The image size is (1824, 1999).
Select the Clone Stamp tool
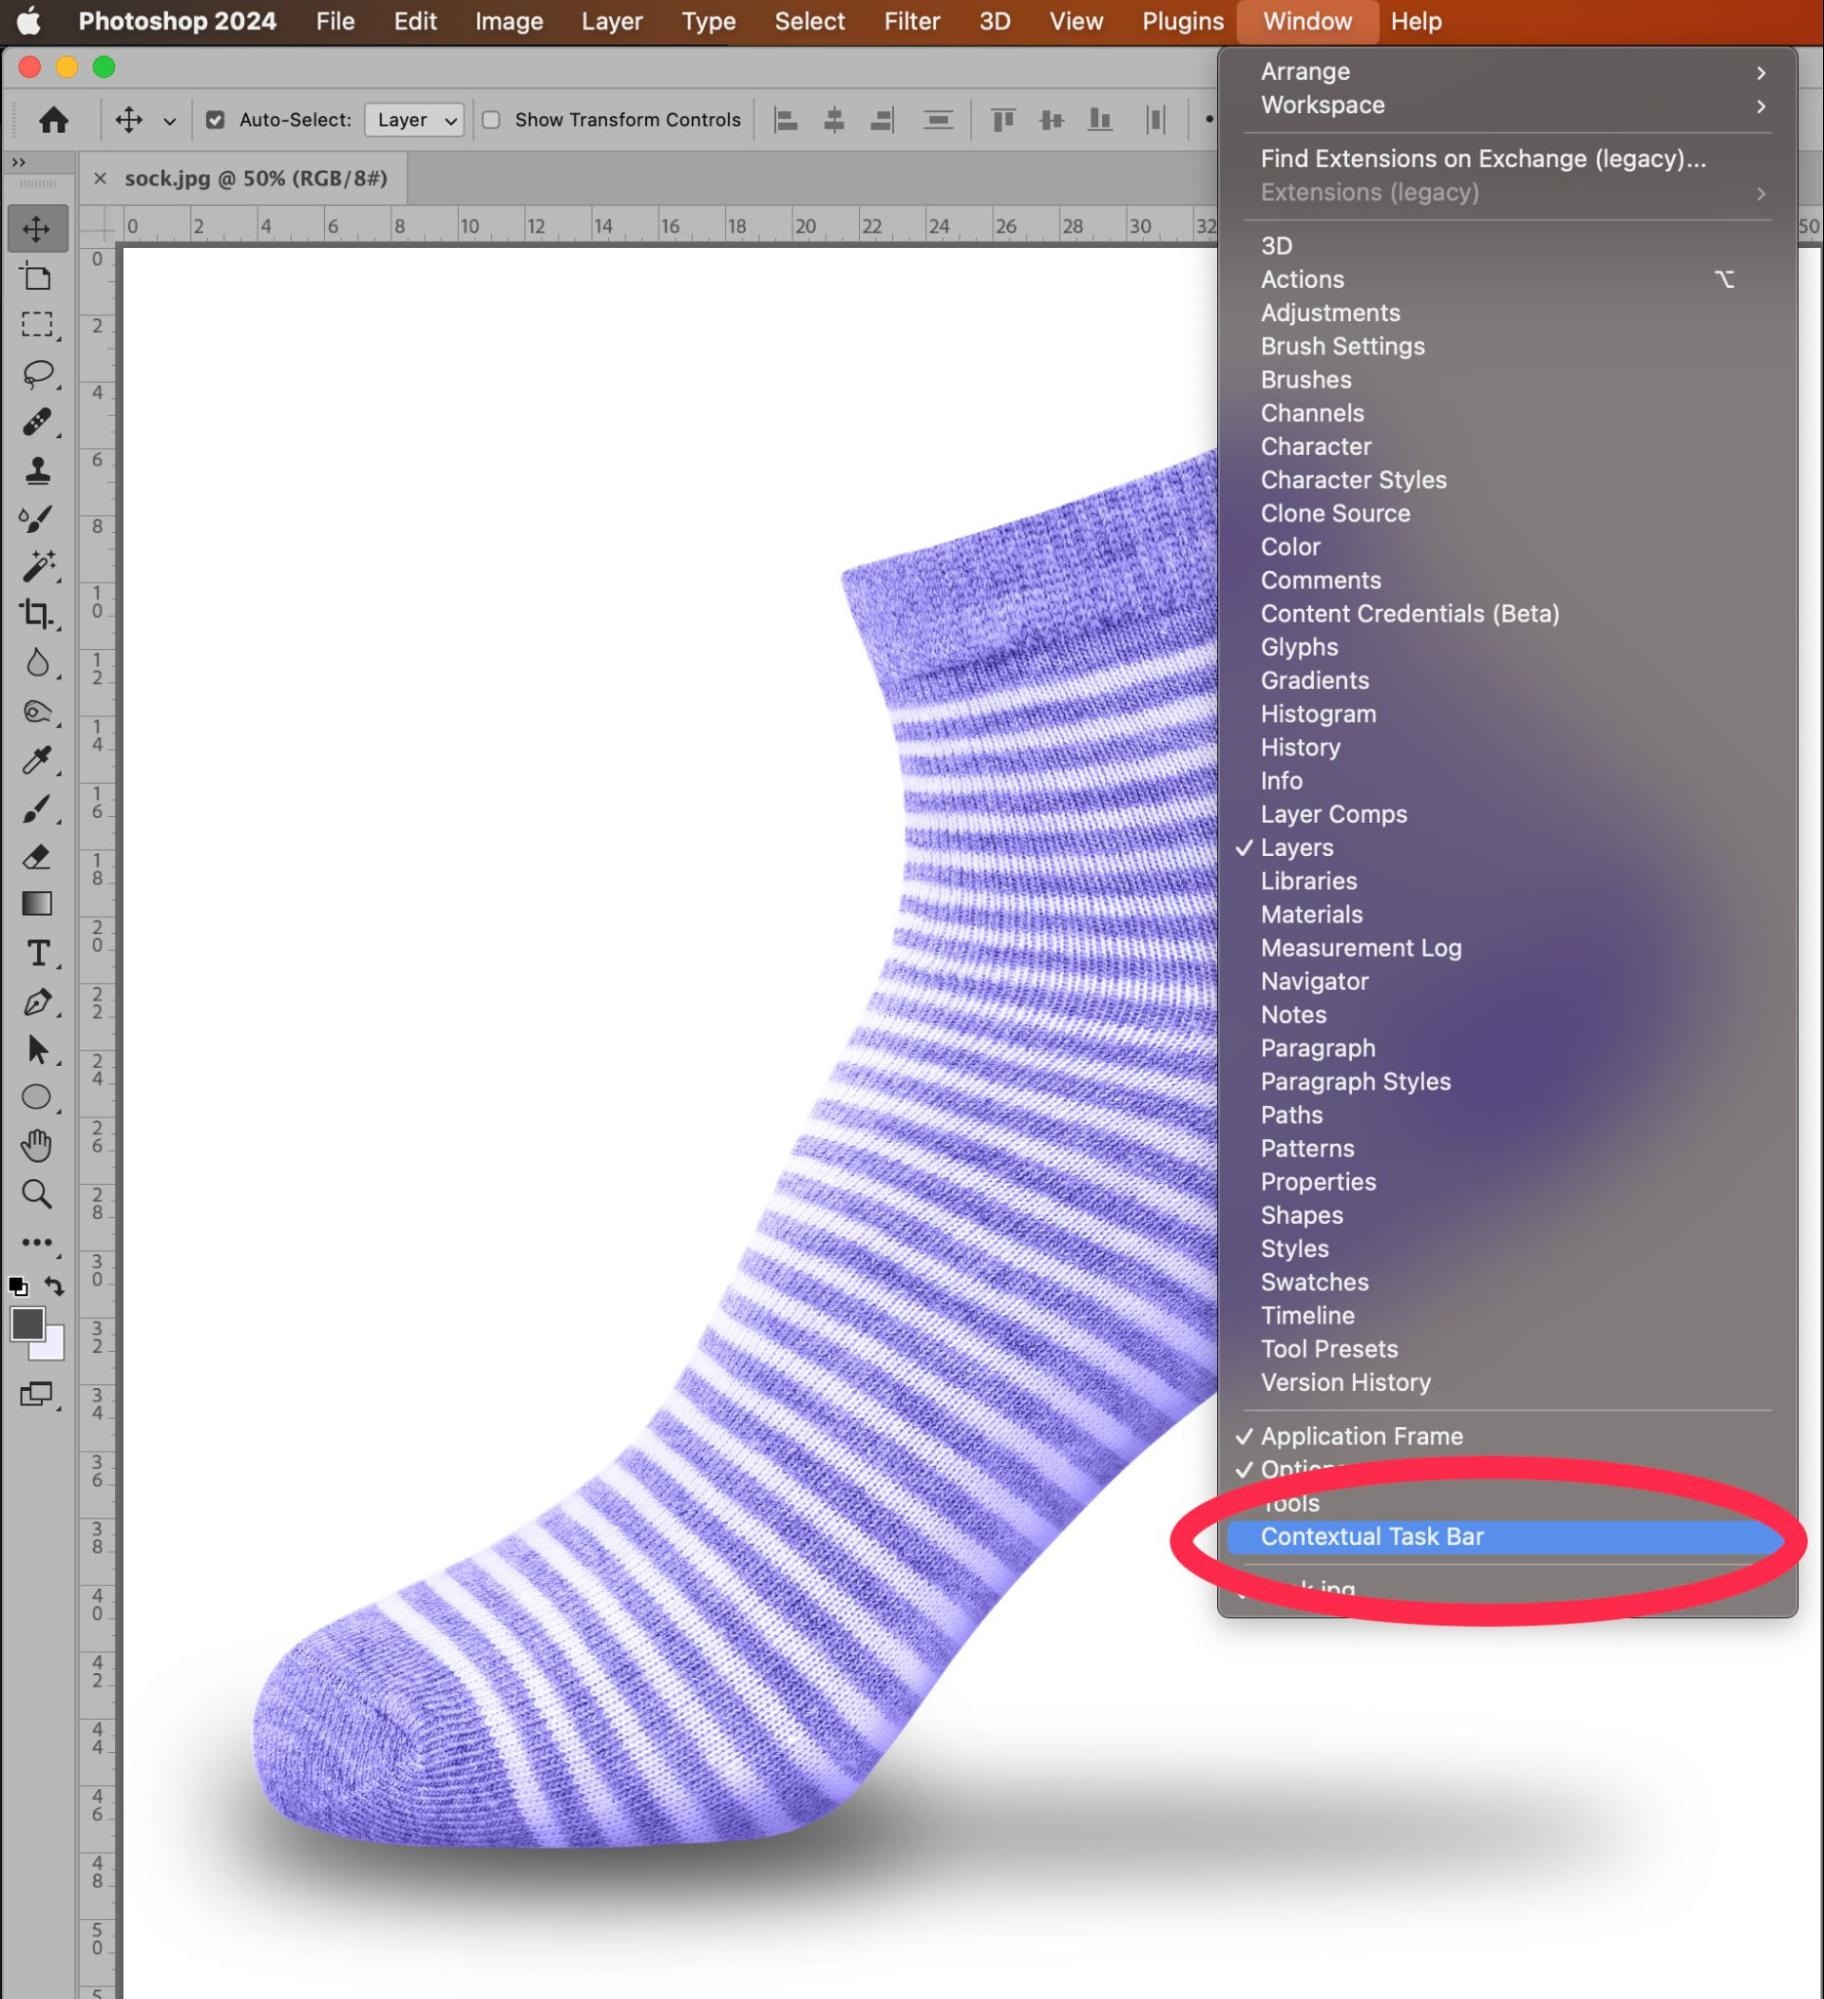coord(37,470)
